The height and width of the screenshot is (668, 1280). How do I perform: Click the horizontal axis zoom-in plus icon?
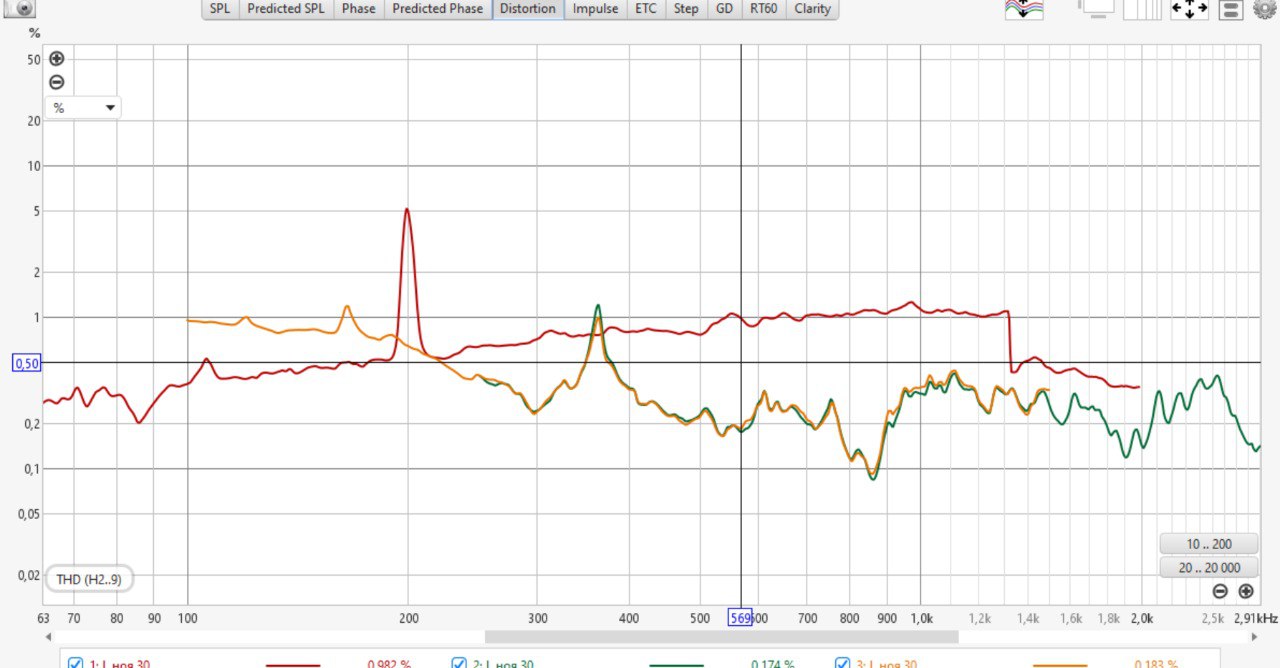[1246, 591]
